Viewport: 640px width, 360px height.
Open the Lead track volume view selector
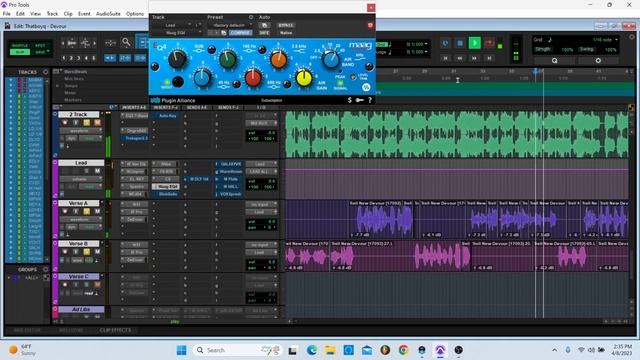point(80,179)
